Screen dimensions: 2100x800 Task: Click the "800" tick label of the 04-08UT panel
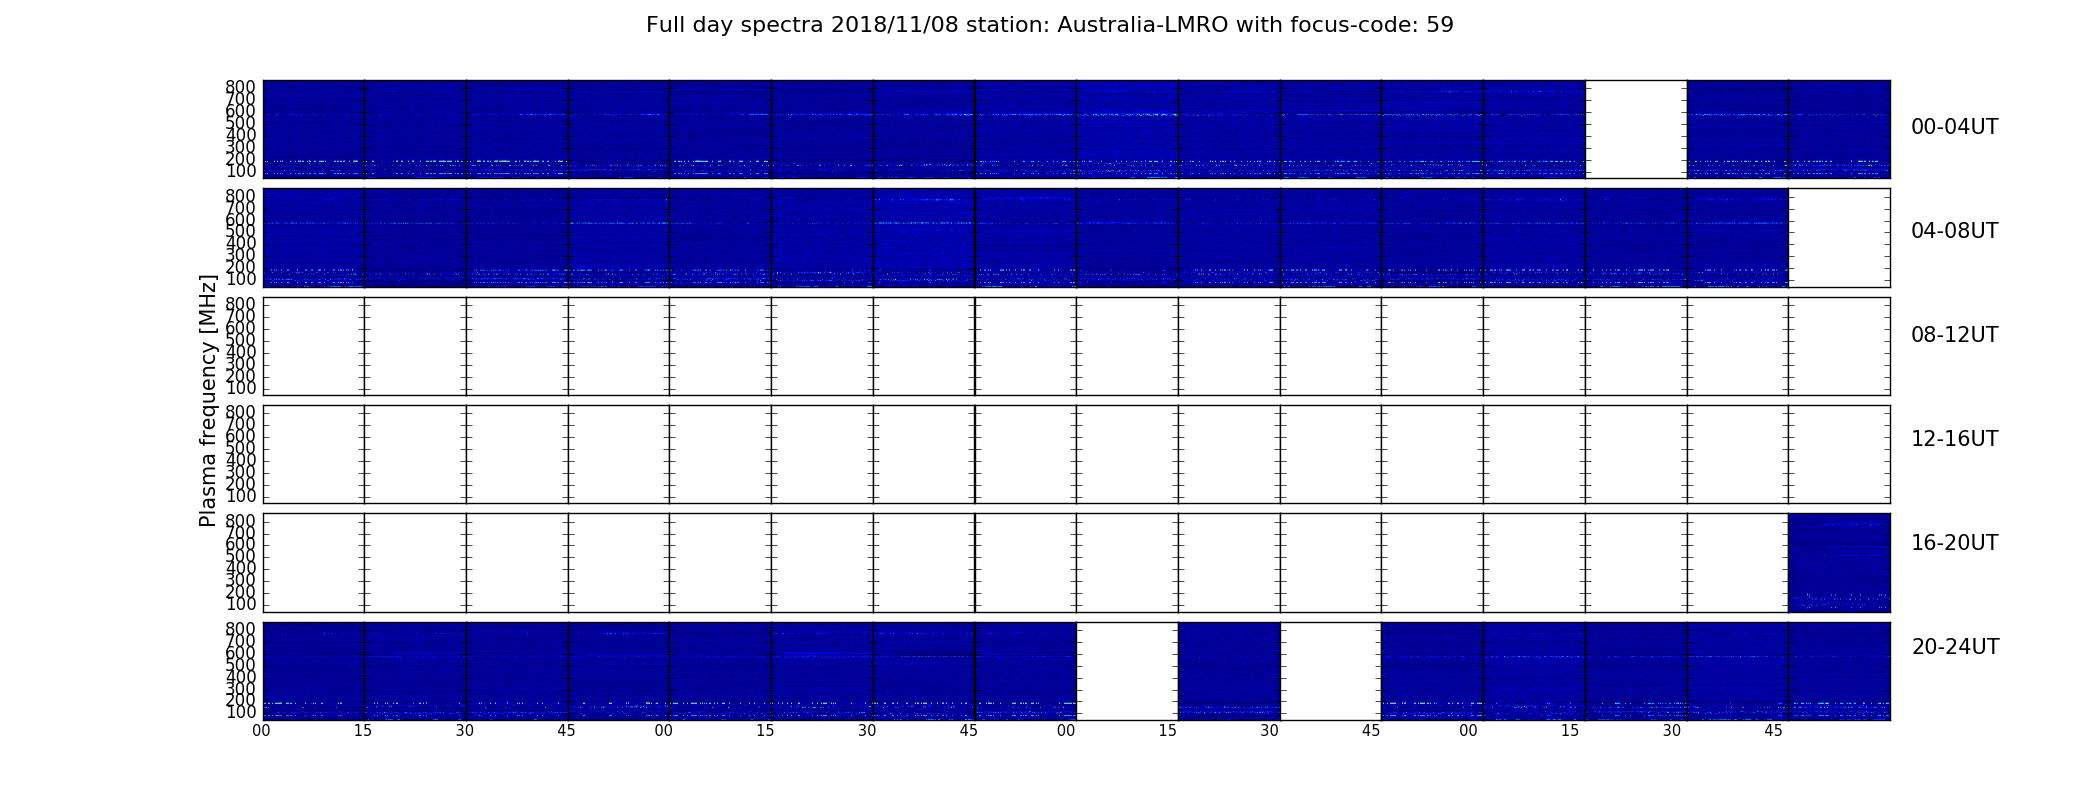[x=241, y=196]
